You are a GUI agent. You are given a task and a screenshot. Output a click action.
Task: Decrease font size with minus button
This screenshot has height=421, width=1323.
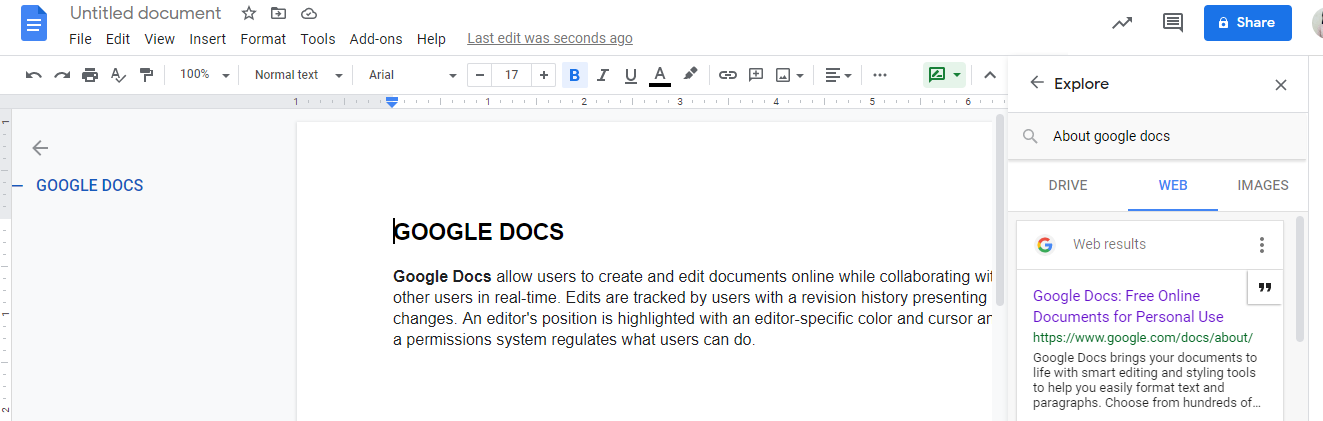481,75
